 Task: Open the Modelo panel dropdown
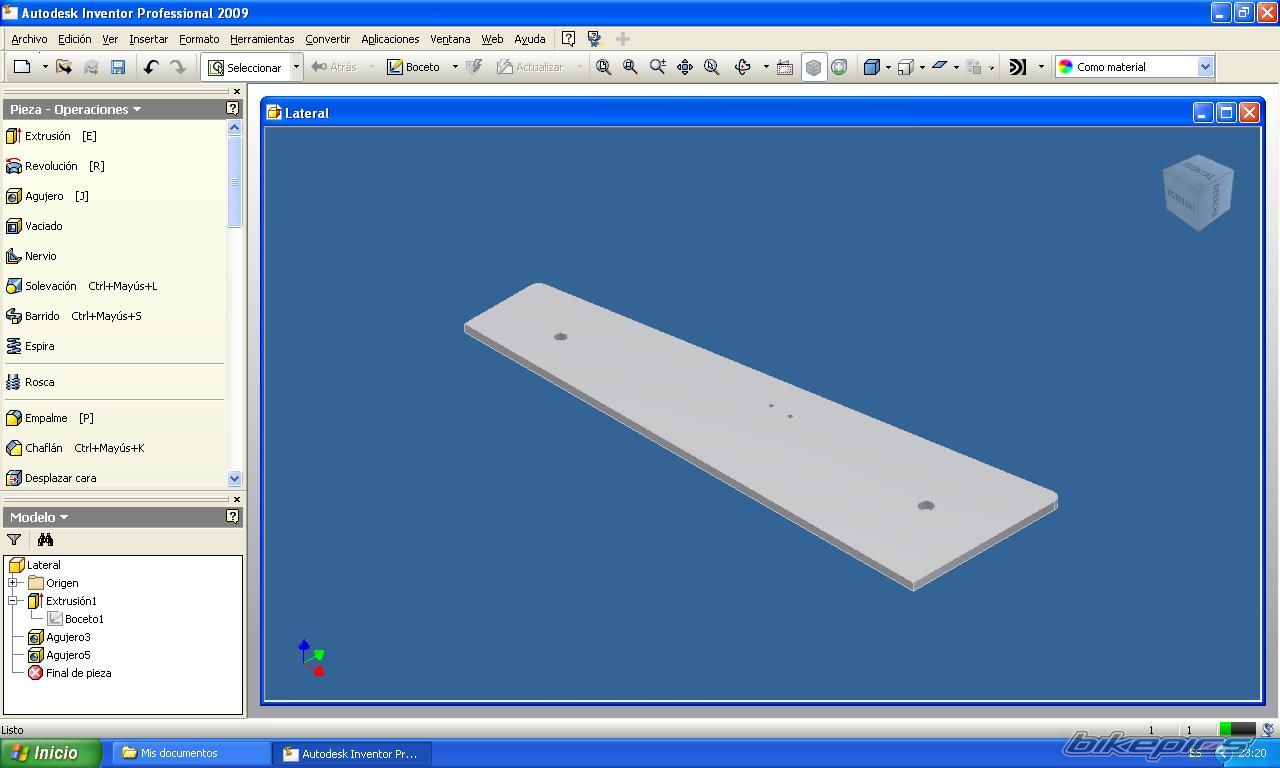(39, 517)
